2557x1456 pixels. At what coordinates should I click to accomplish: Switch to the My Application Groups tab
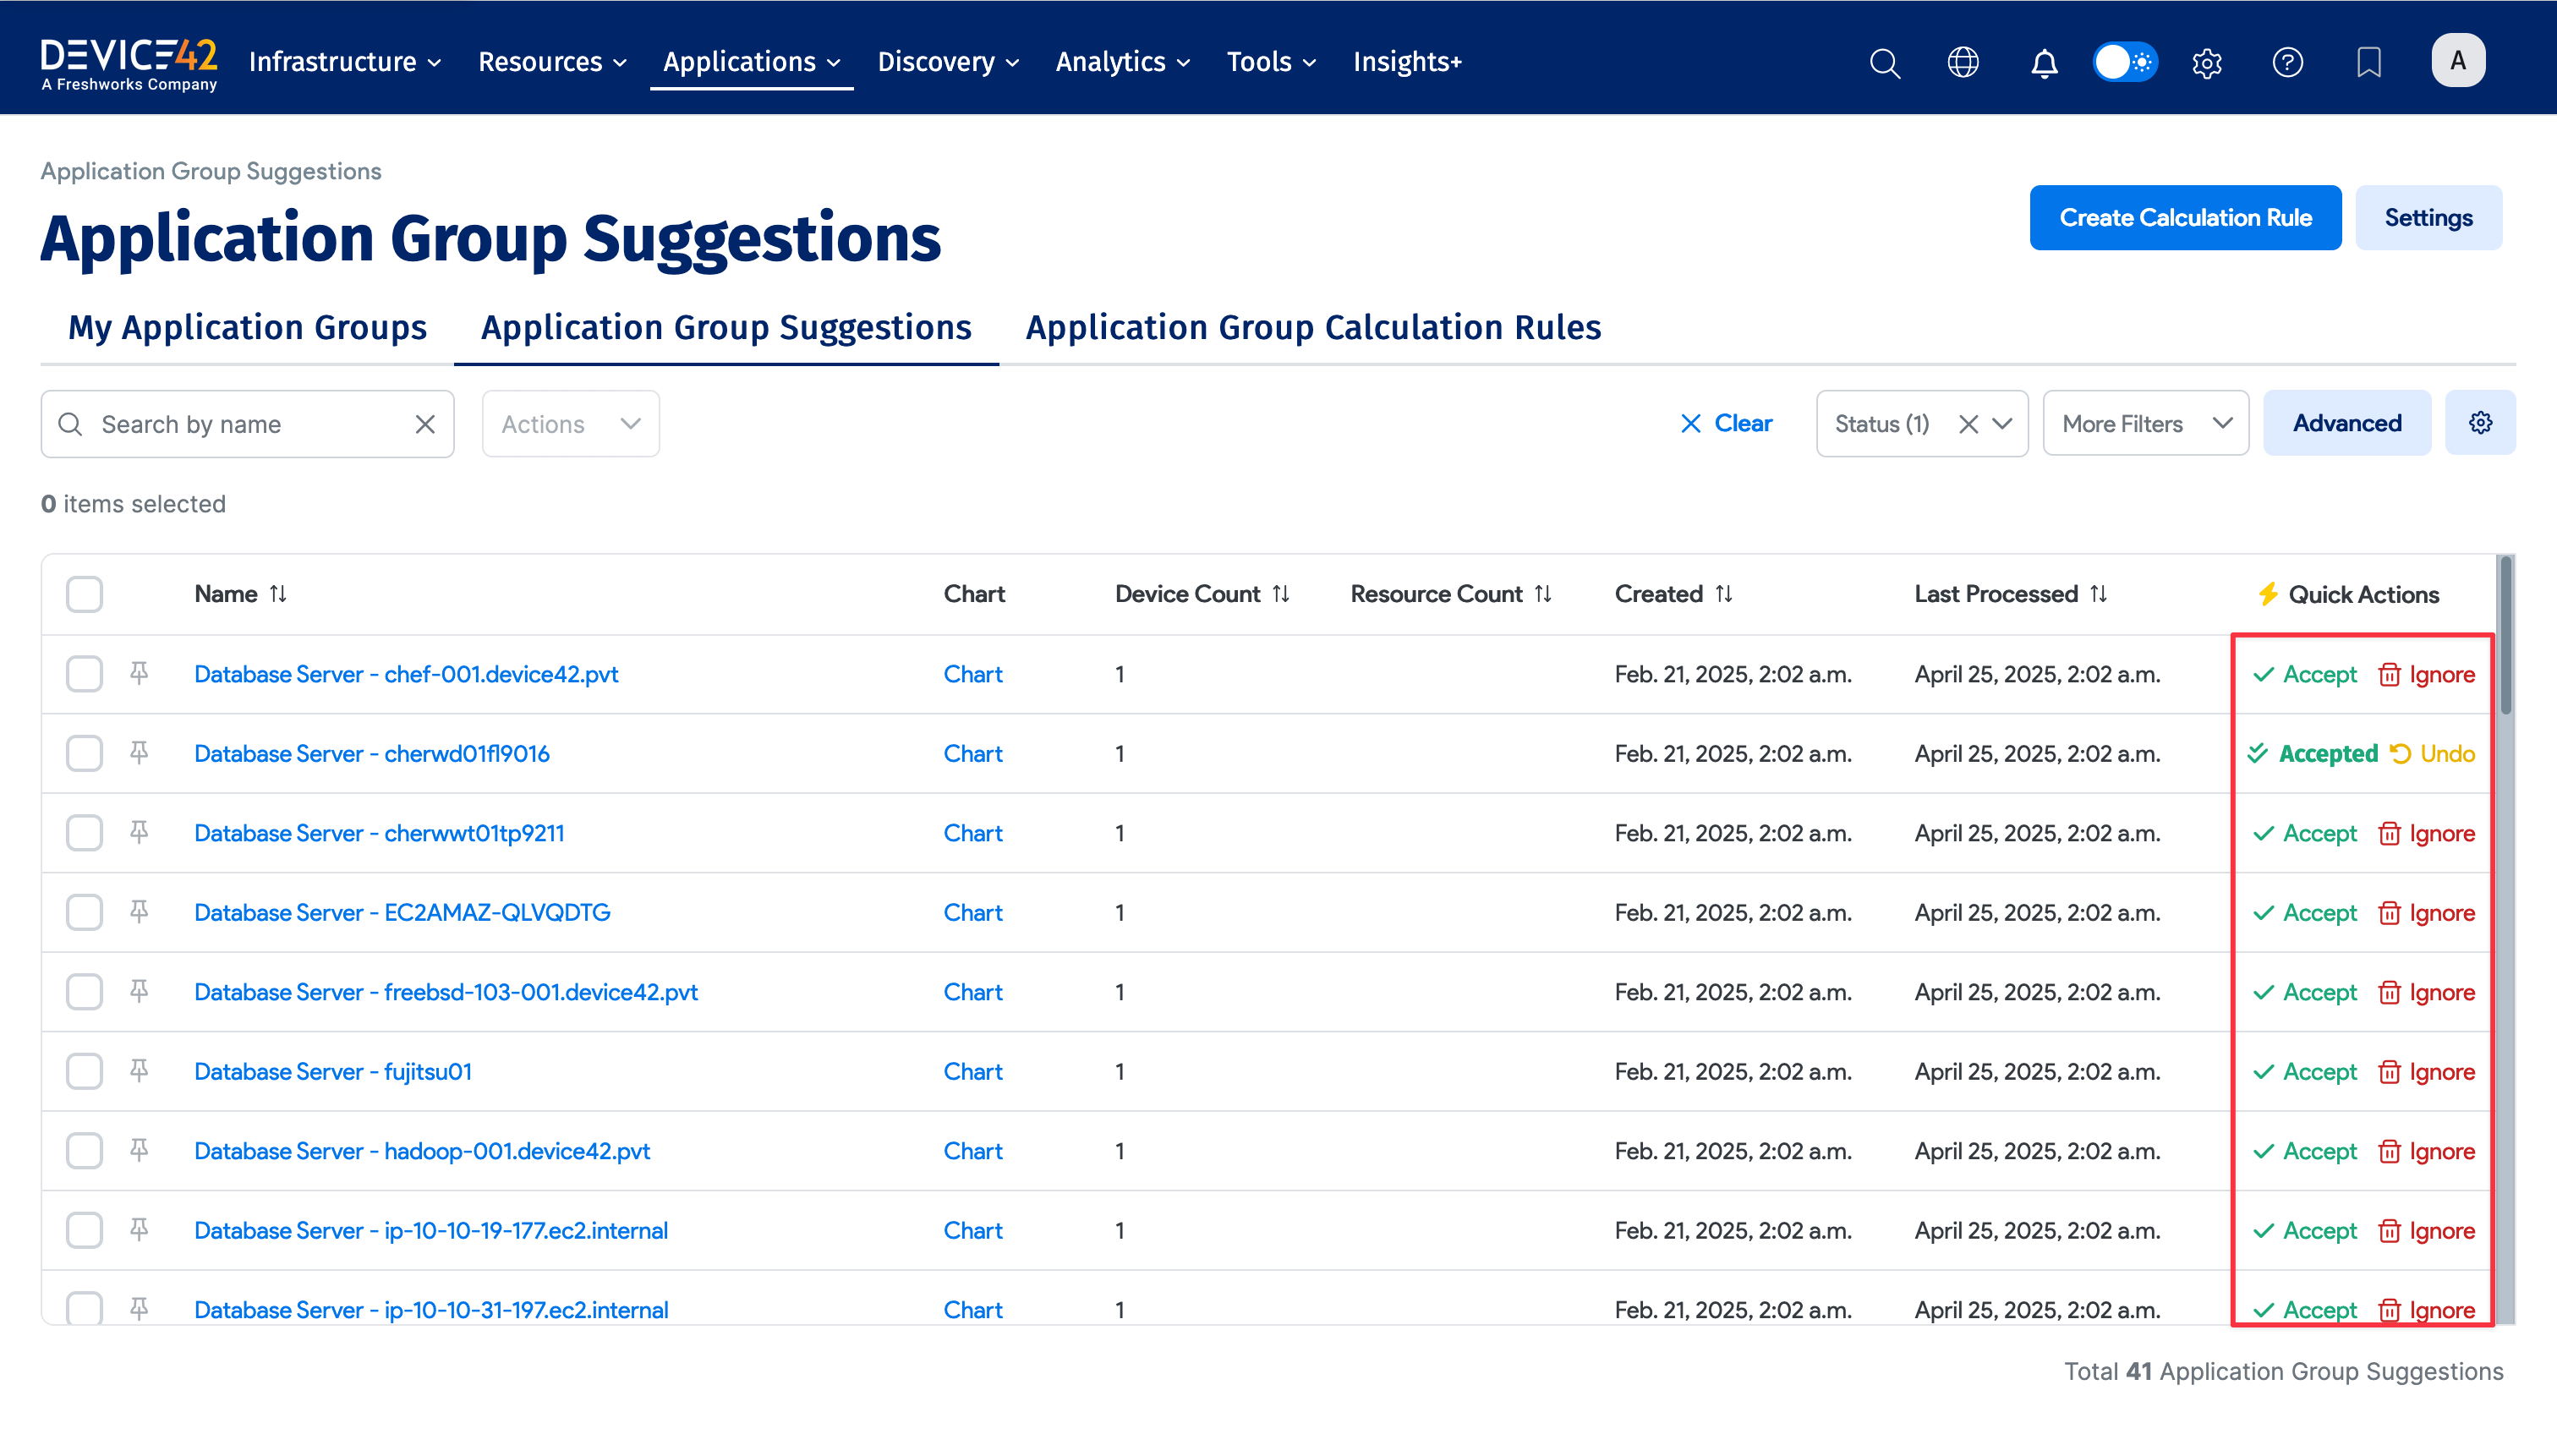[246, 327]
